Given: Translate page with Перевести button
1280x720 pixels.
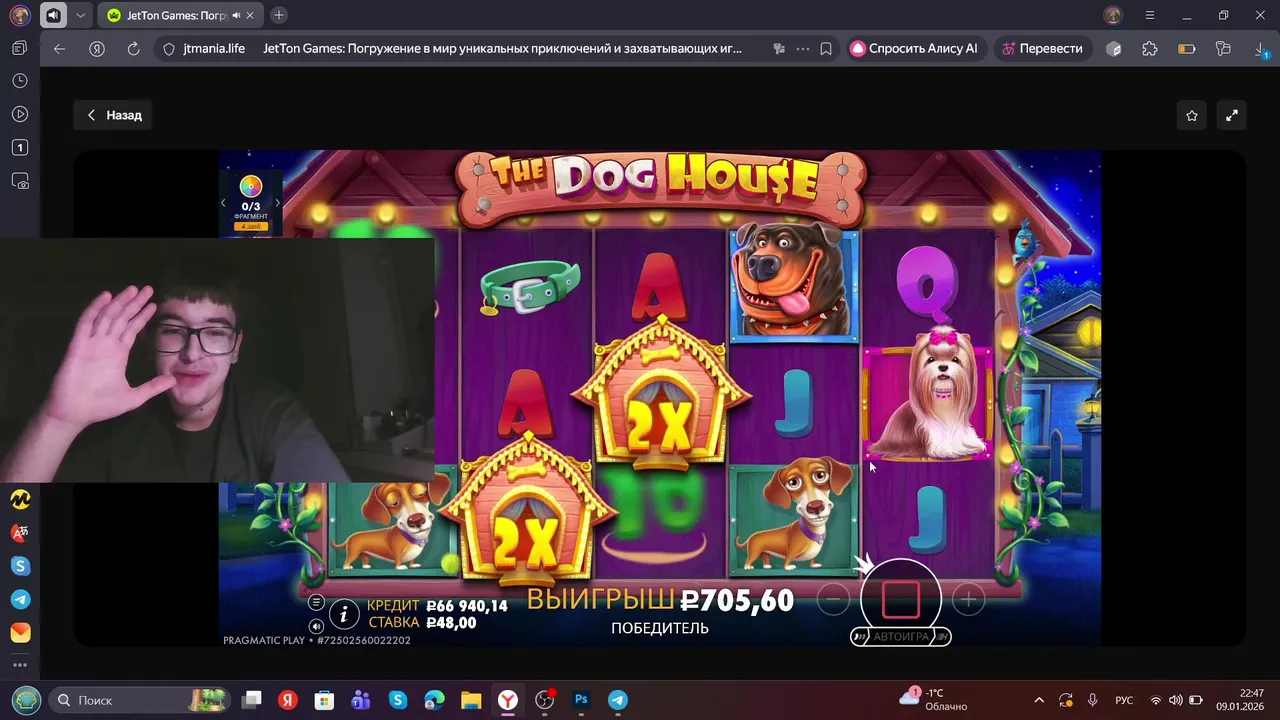Looking at the screenshot, I should tap(1043, 48).
